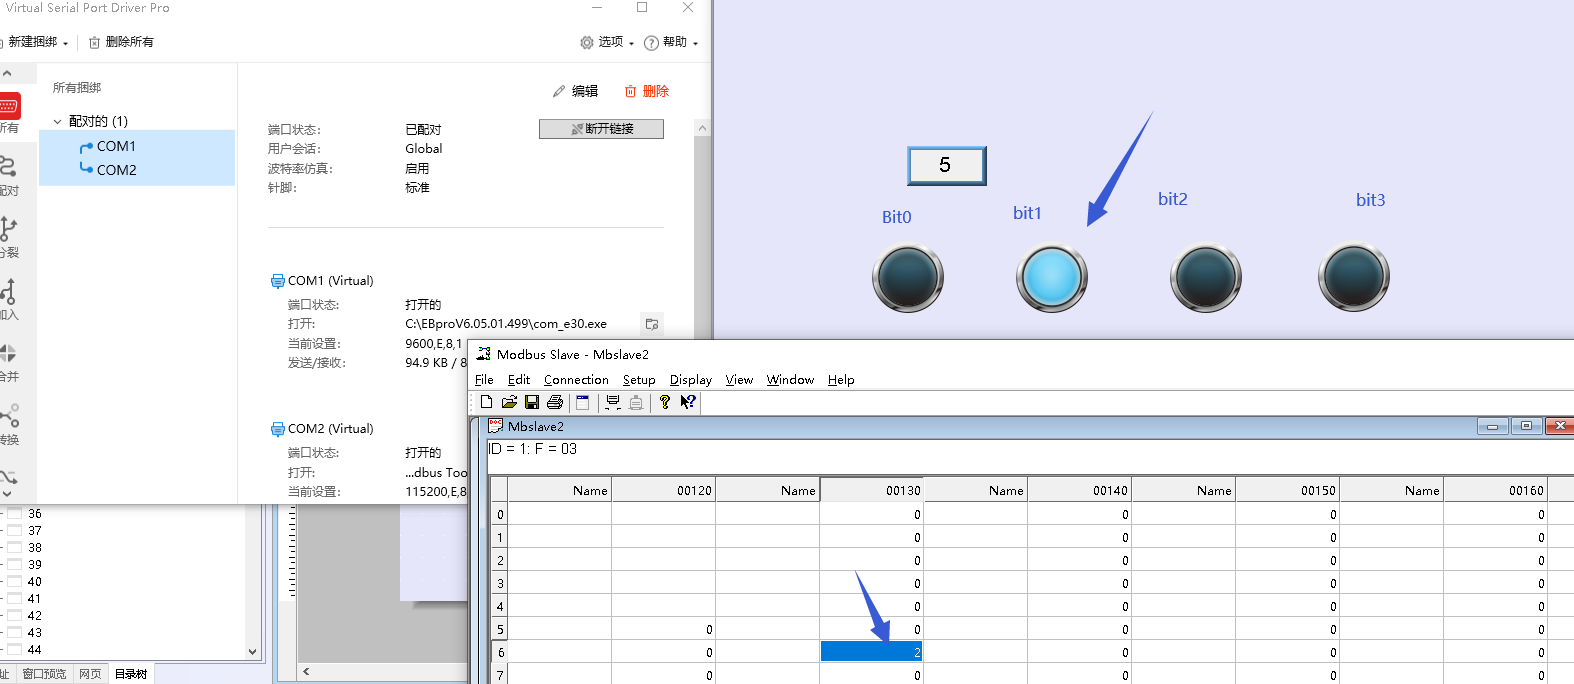Click the browse icon beside com_e30.exe path
Image resolution: width=1574 pixels, height=684 pixels.
[652, 324]
